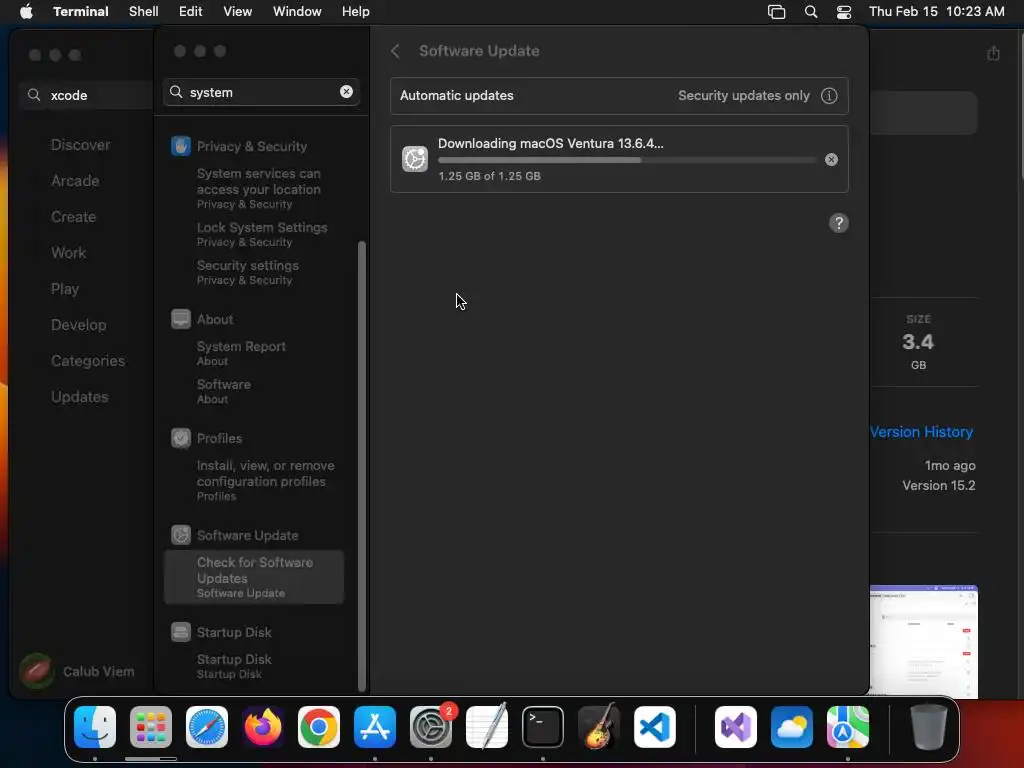Open the Window menu
This screenshot has width=1024, height=768.
pyautogui.click(x=297, y=11)
